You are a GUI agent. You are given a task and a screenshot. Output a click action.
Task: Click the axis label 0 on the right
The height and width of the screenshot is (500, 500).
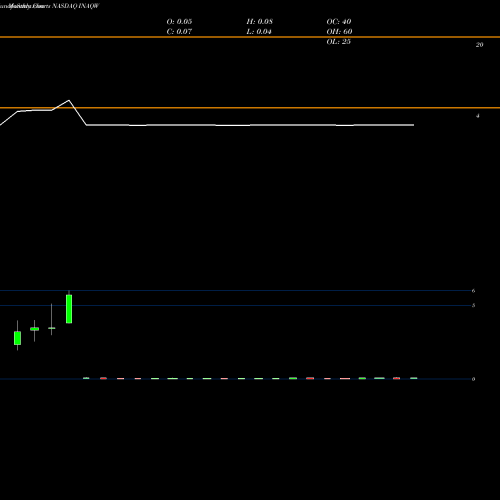(x=473, y=379)
